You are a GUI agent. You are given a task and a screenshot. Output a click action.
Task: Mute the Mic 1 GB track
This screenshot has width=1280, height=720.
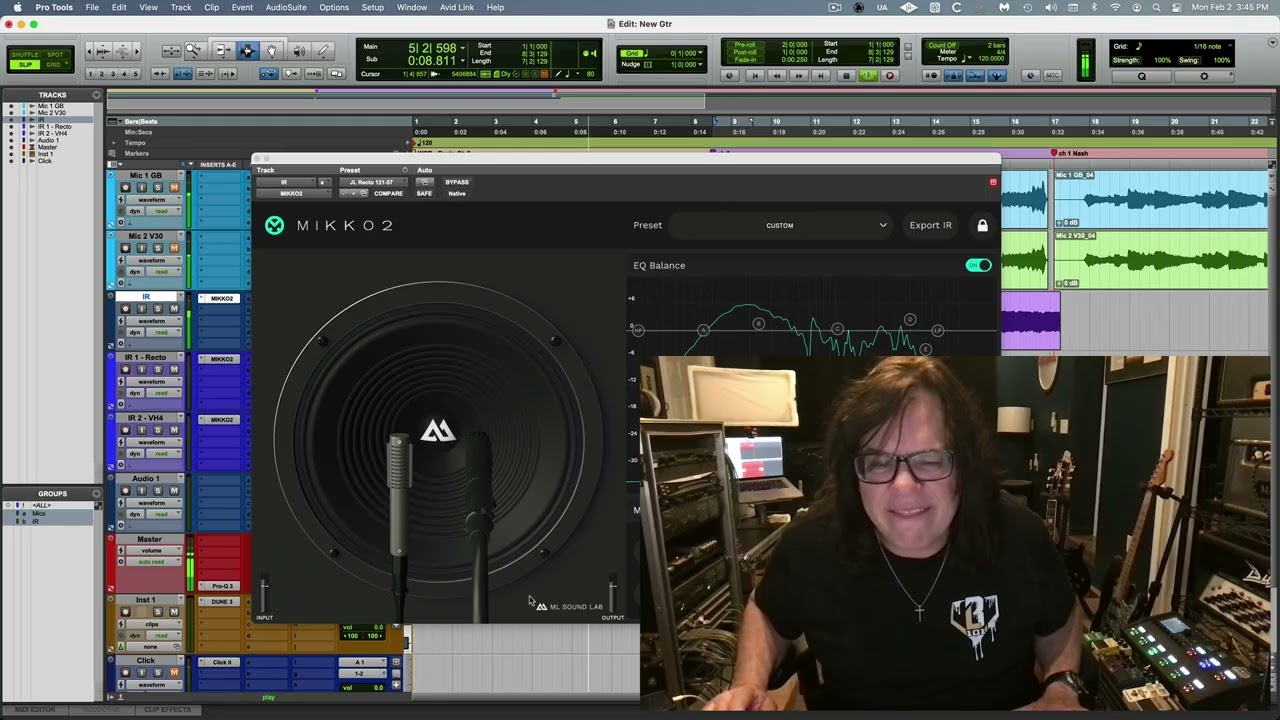coord(174,187)
